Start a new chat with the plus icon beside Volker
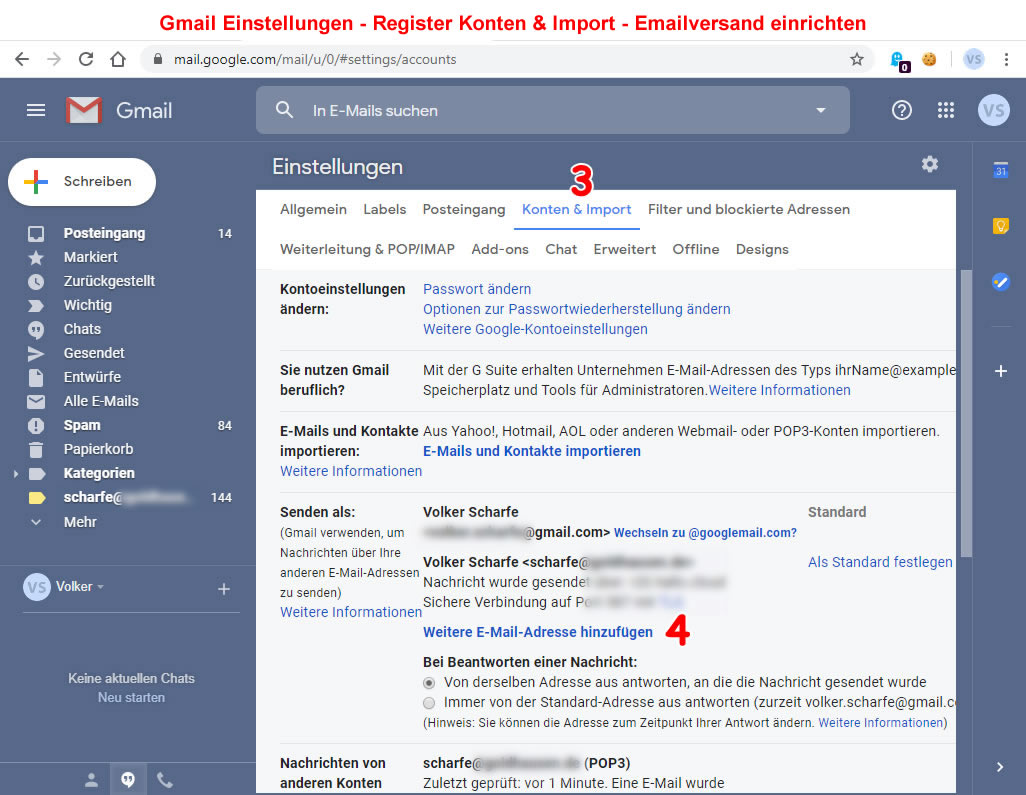The width and height of the screenshot is (1026, 795). 224,589
